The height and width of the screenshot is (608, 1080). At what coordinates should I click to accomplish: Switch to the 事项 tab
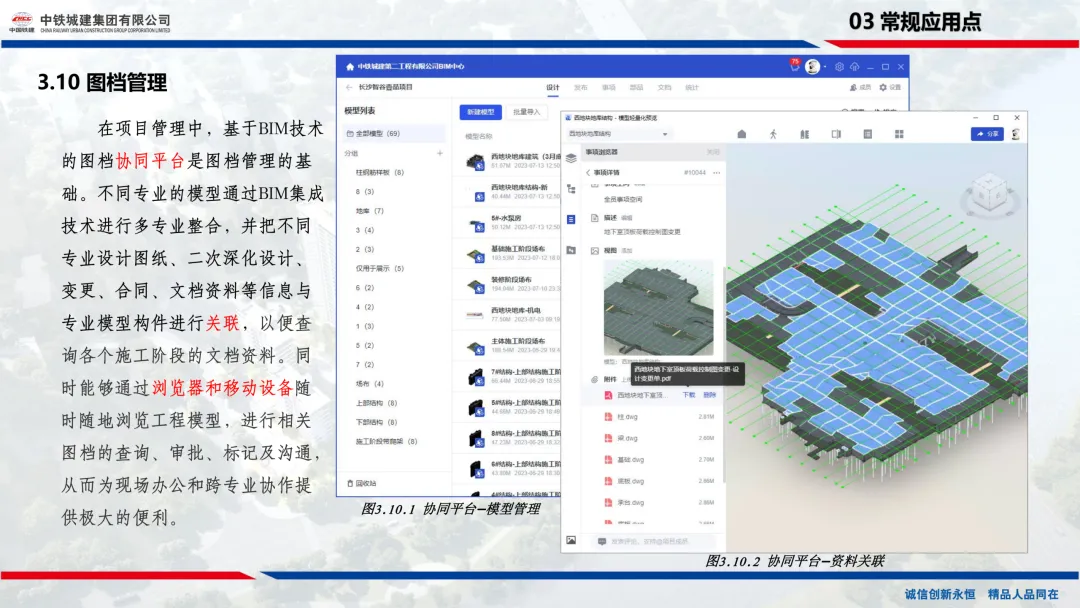(x=609, y=87)
